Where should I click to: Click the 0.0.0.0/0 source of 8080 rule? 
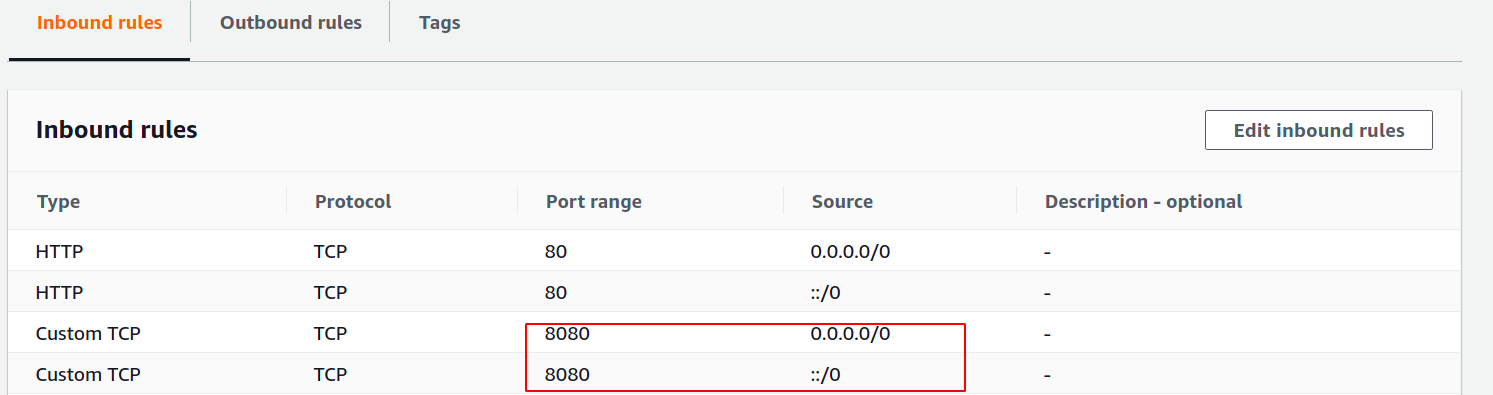(x=850, y=334)
